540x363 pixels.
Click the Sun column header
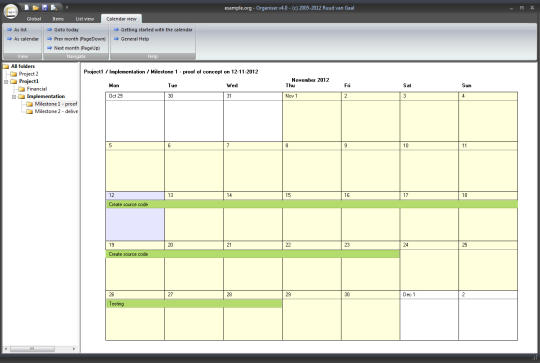click(466, 85)
